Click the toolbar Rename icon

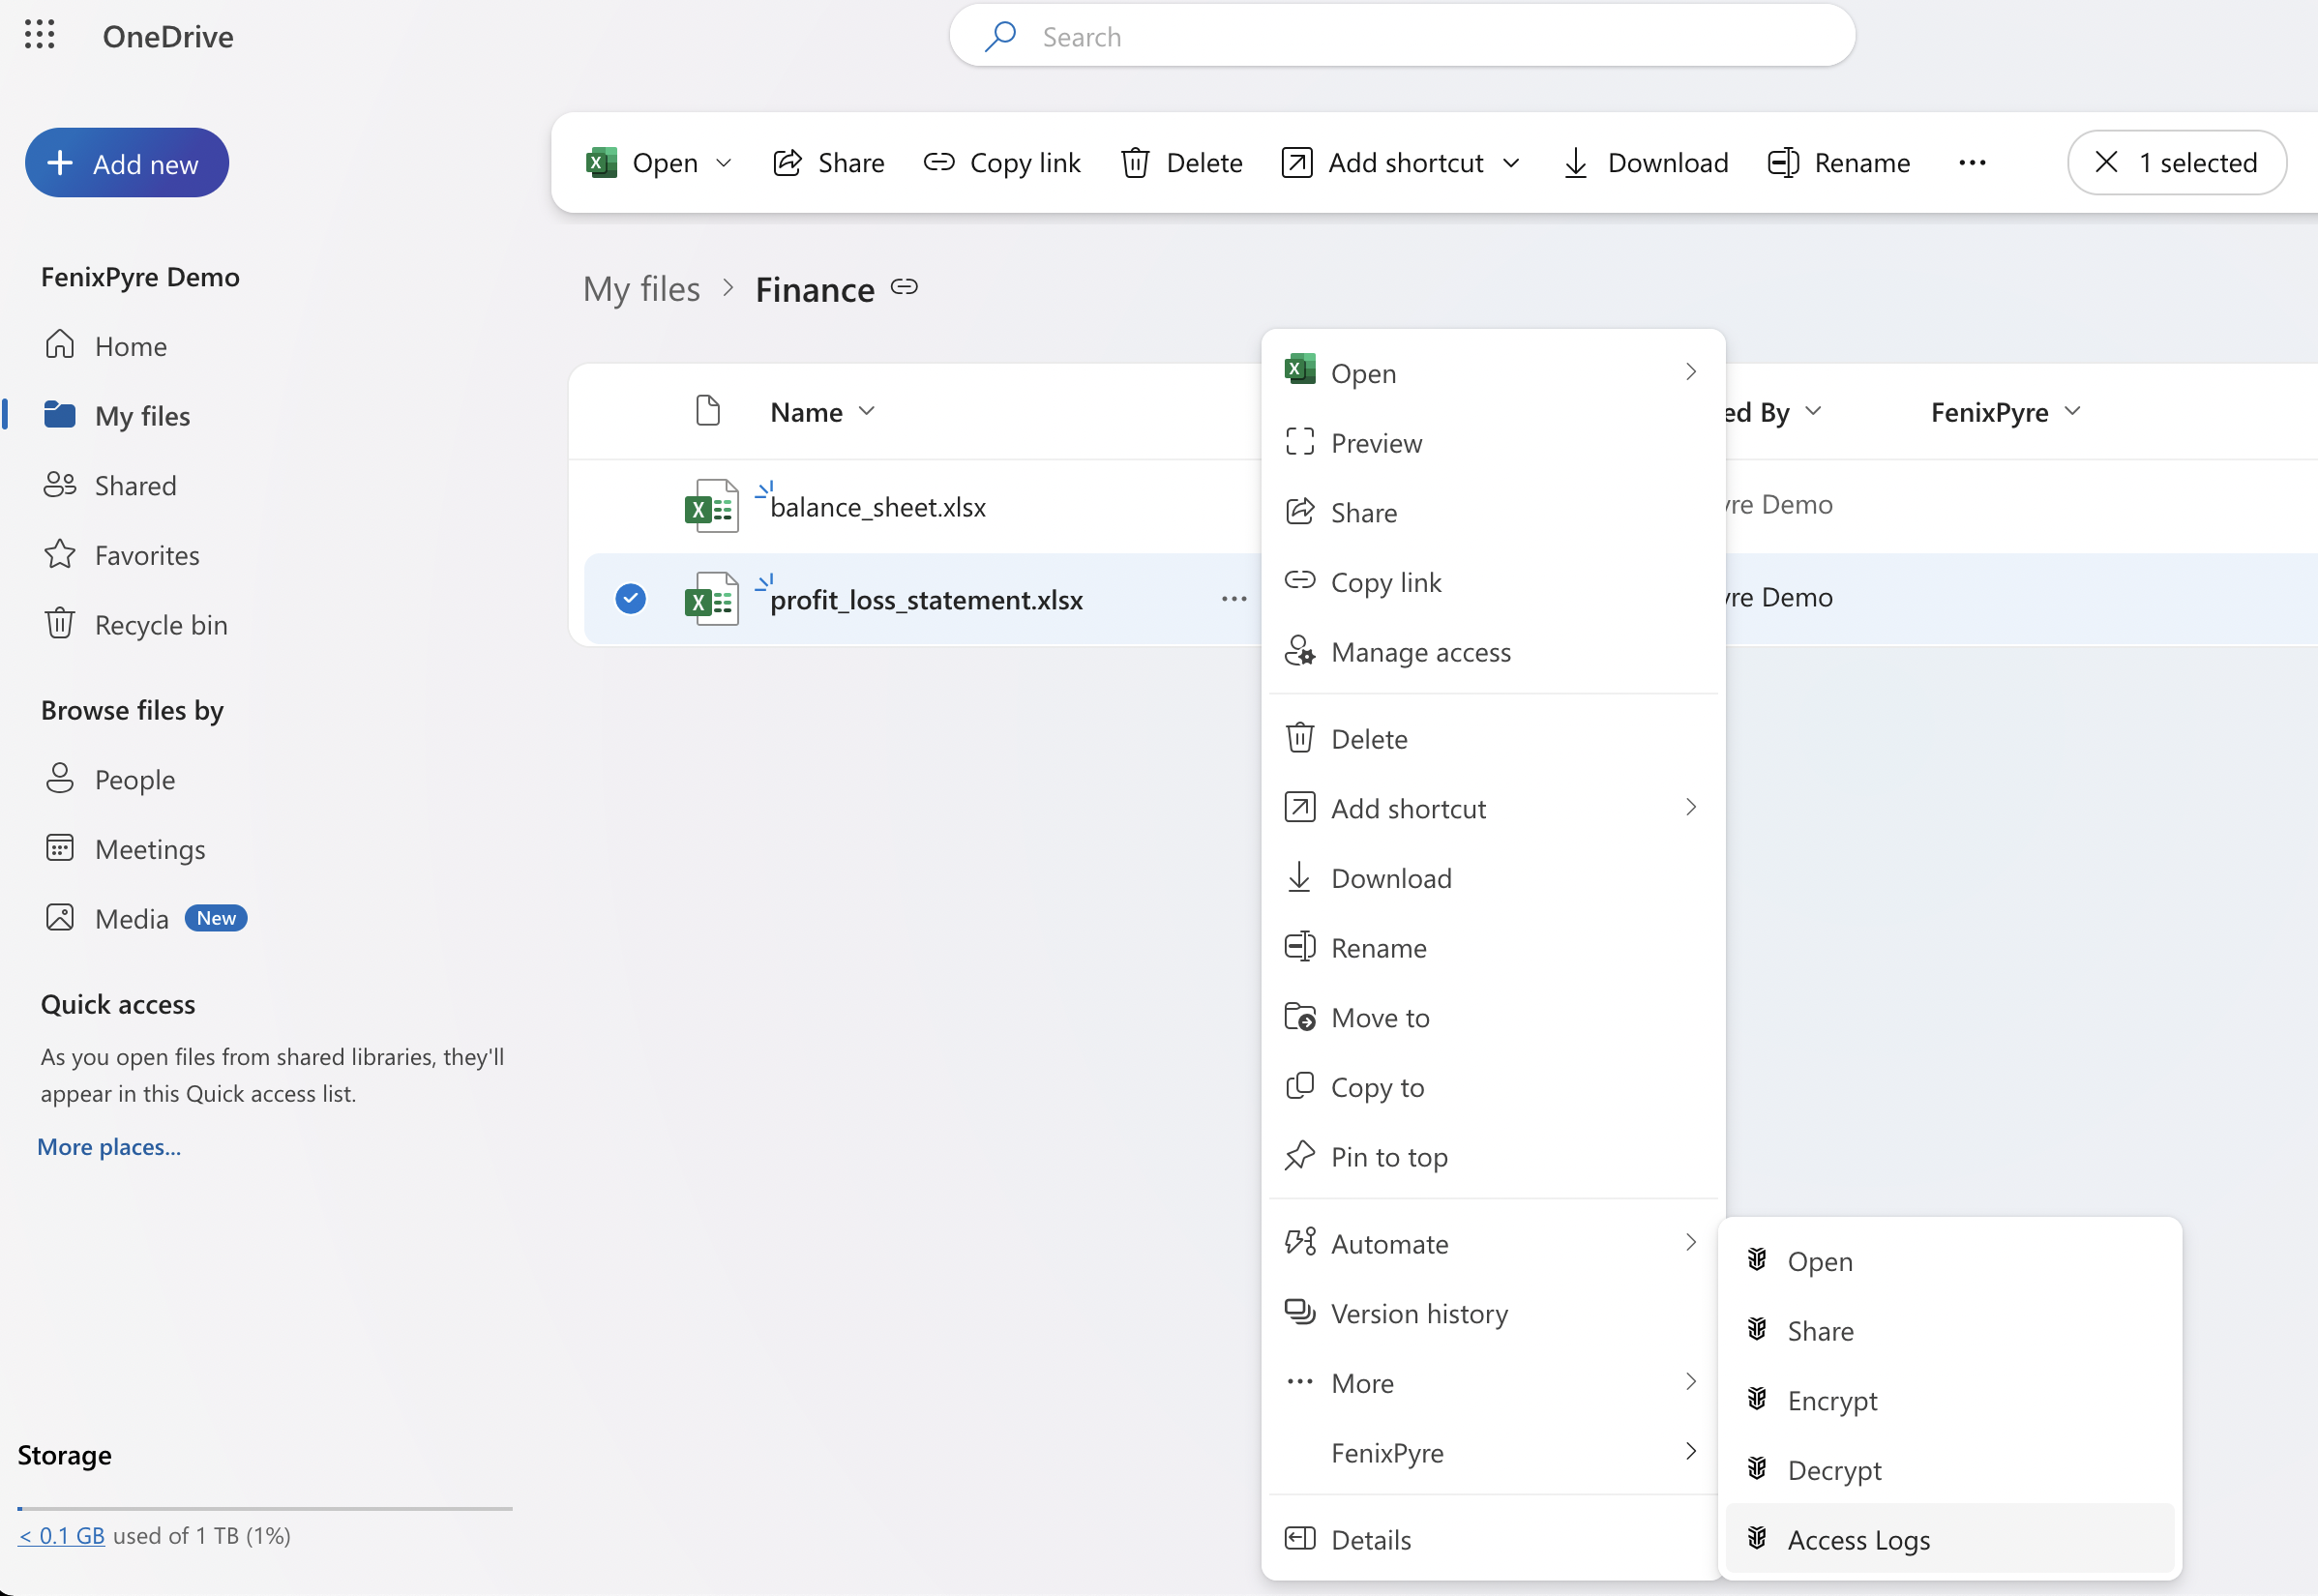pyautogui.click(x=1784, y=162)
